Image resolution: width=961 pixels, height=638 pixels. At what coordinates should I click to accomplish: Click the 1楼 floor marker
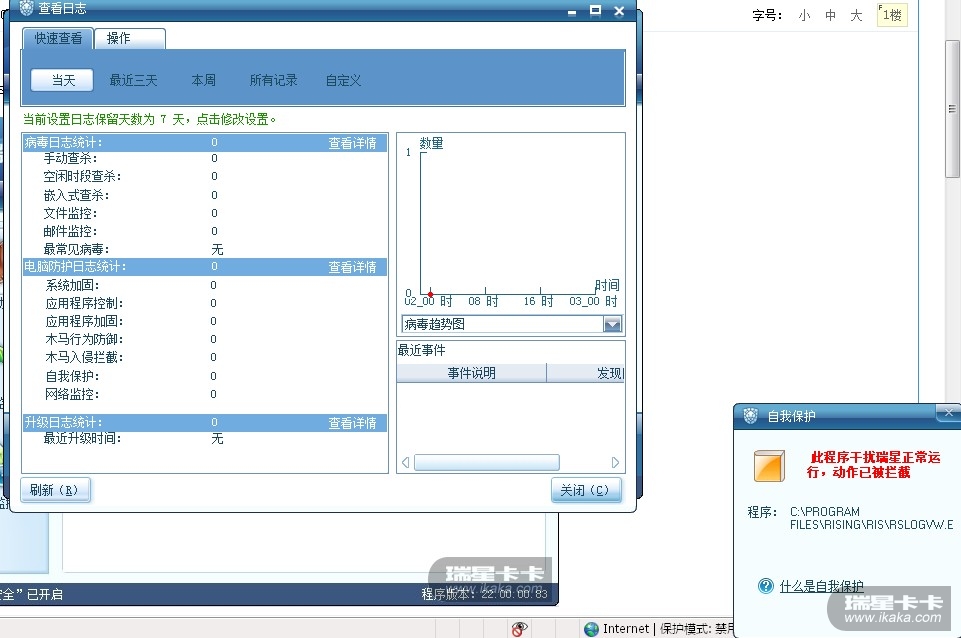[892, 15]
